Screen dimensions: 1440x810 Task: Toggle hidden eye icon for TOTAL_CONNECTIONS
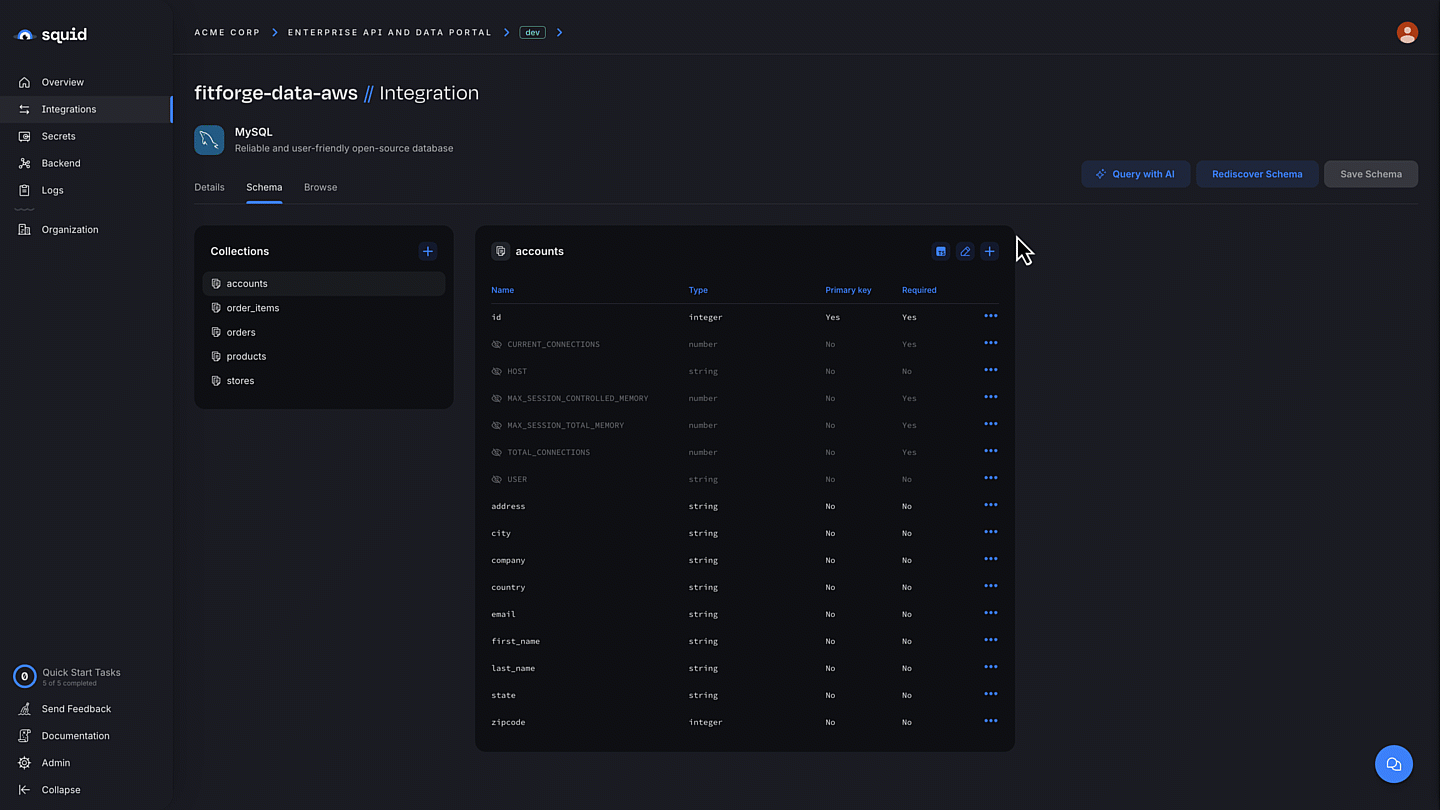(x=497, y=452)
